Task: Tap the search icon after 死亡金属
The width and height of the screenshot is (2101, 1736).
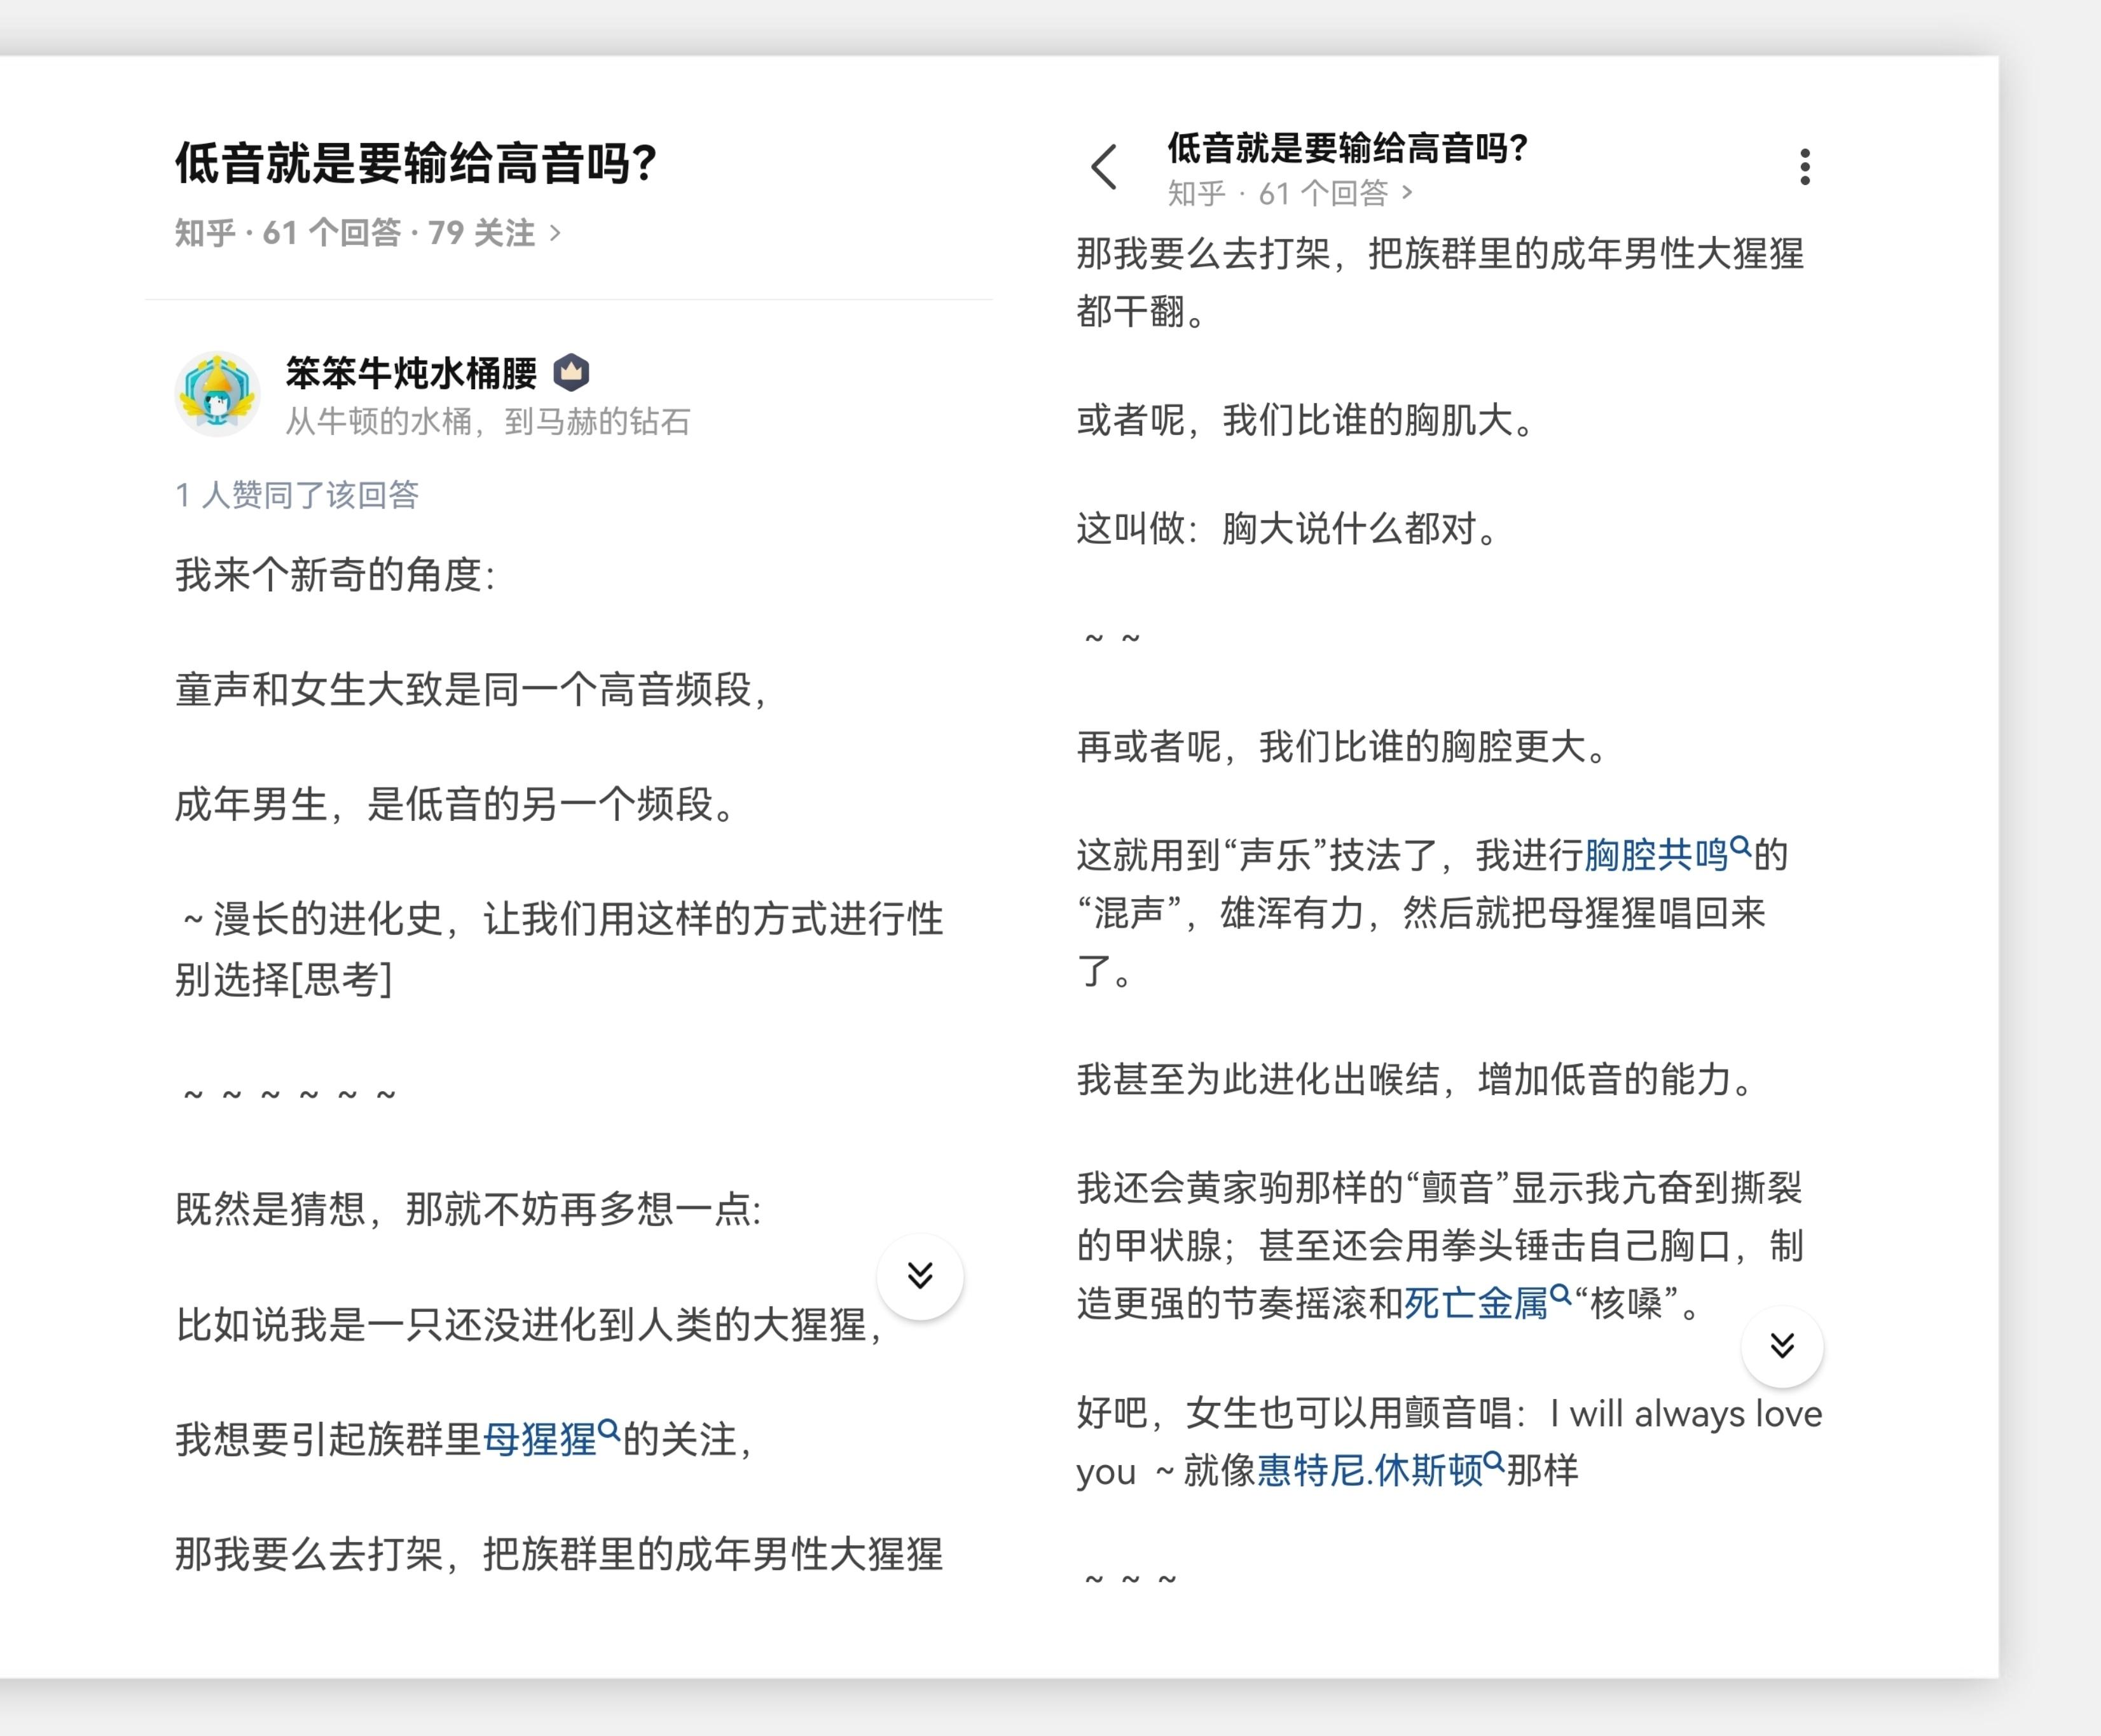Action: pyautogui.click(x=1560, y=1294)
